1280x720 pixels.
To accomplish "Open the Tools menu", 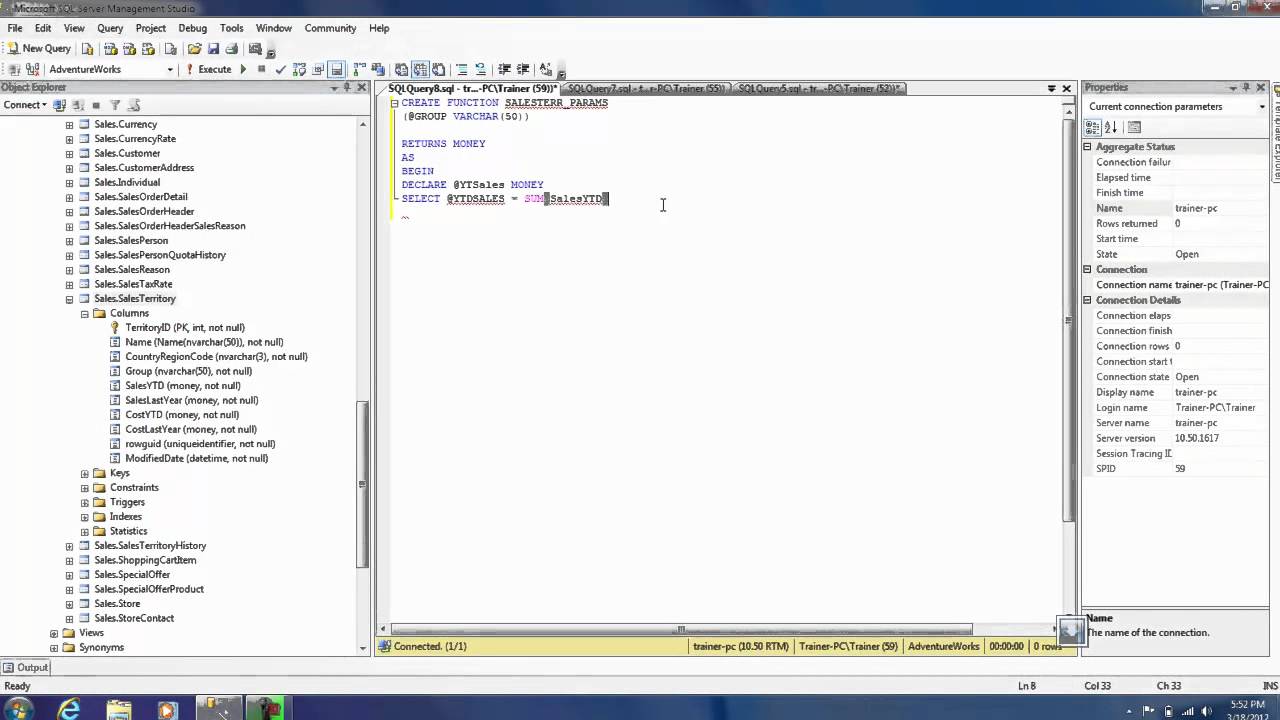I will 231,28.
